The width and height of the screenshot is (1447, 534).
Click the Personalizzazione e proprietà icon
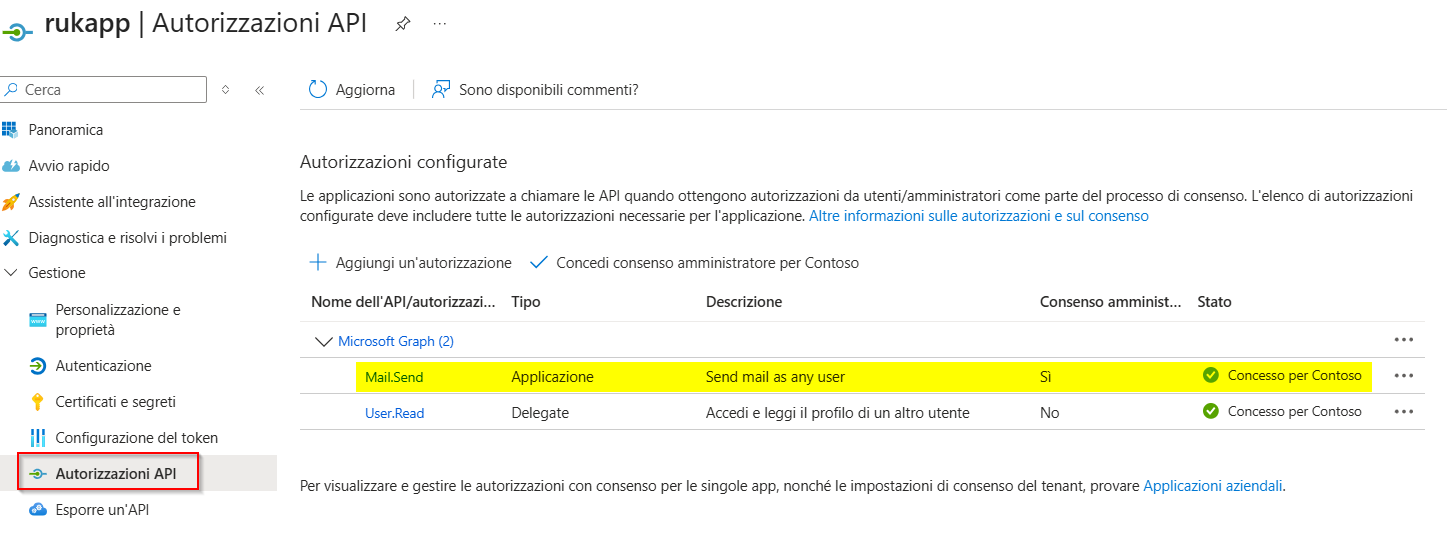[x=38, y=320]
